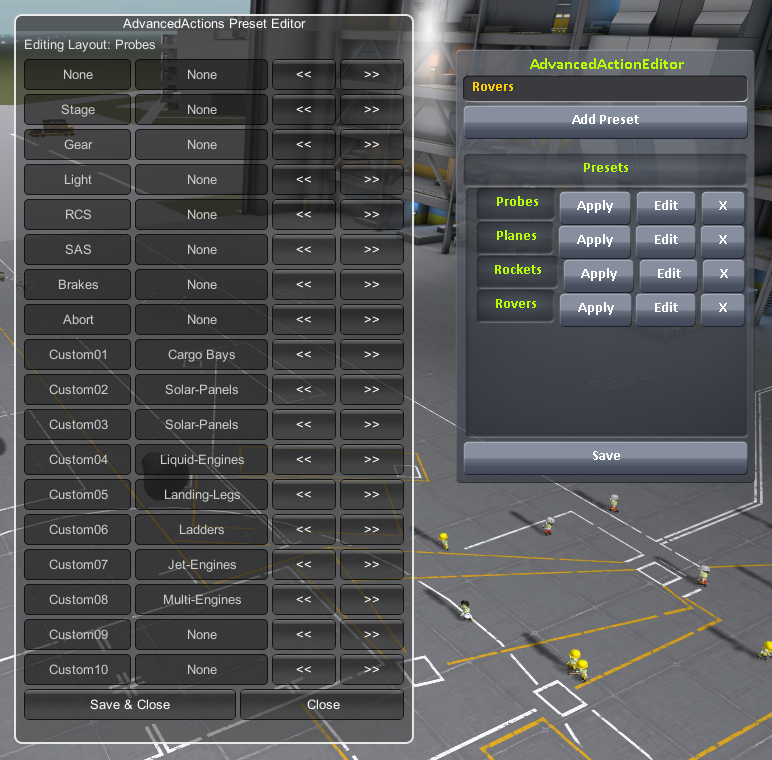Click Save & Close in Preset Editor

[x=130, y=705]
